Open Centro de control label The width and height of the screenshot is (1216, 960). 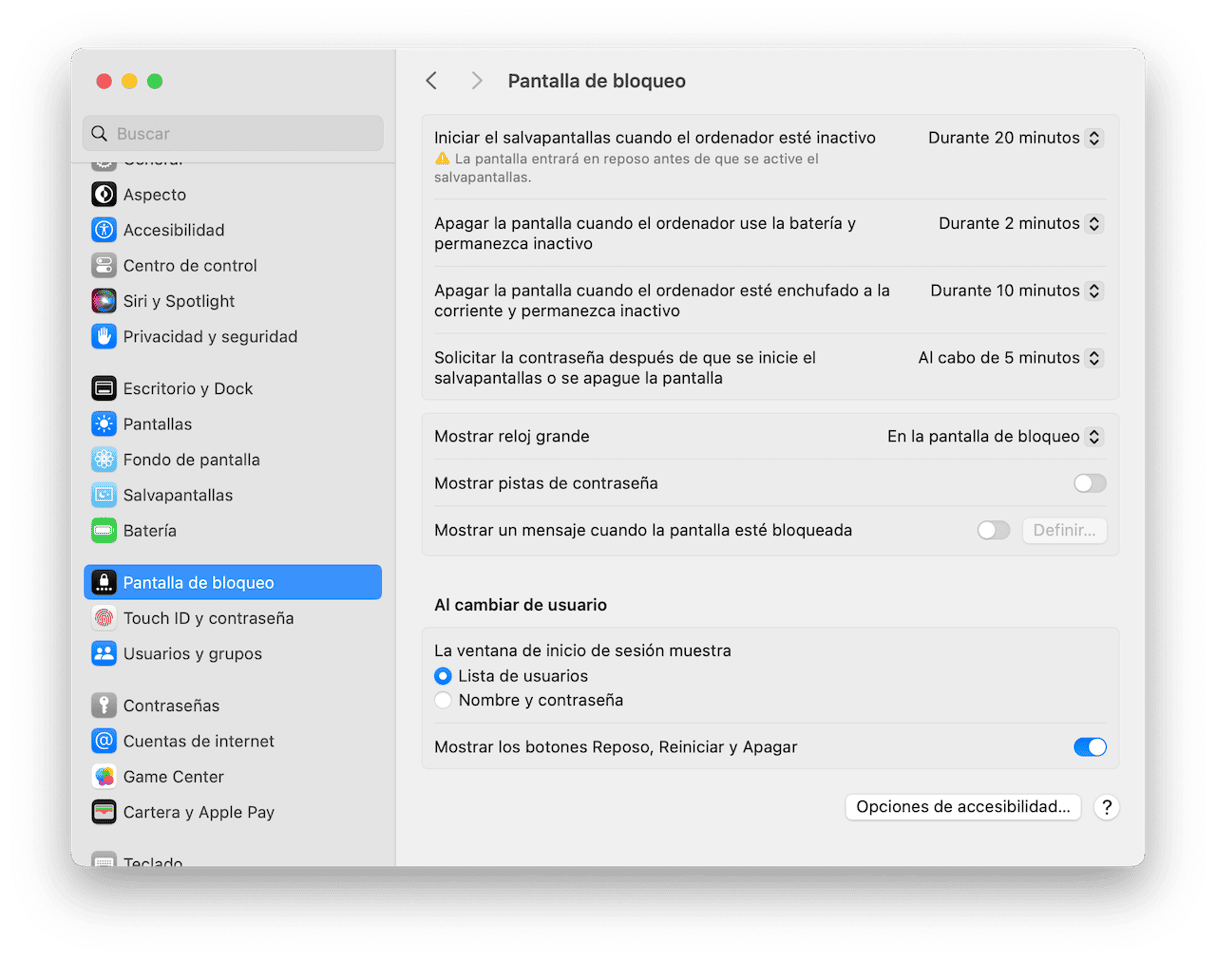pyautogui.click(x=190, y=266)
